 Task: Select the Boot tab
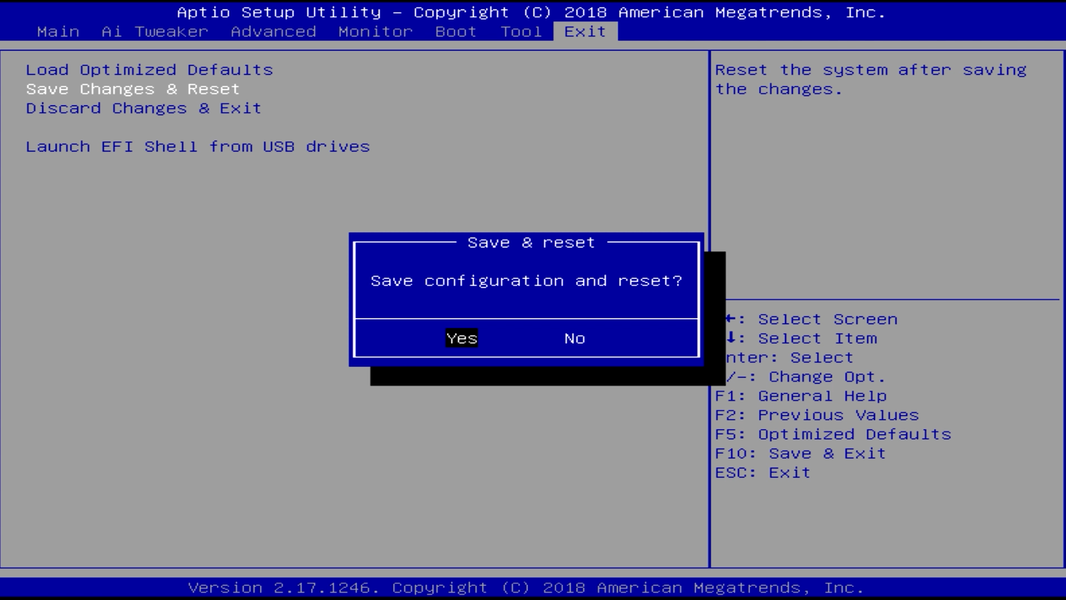455,31
